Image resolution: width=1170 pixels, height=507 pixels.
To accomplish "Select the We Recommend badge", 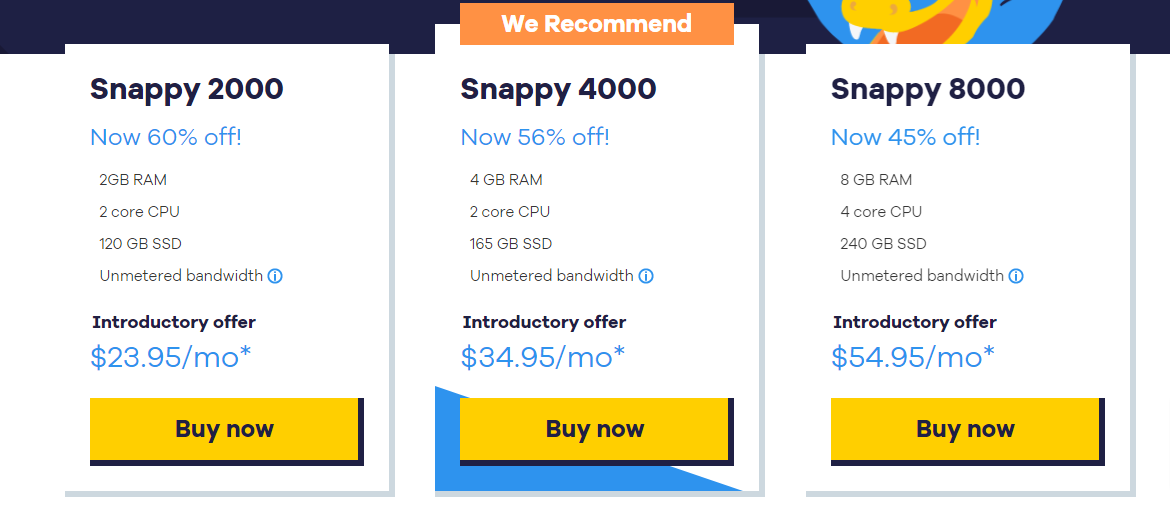I will pyautogui.click(x=597, y=24).
